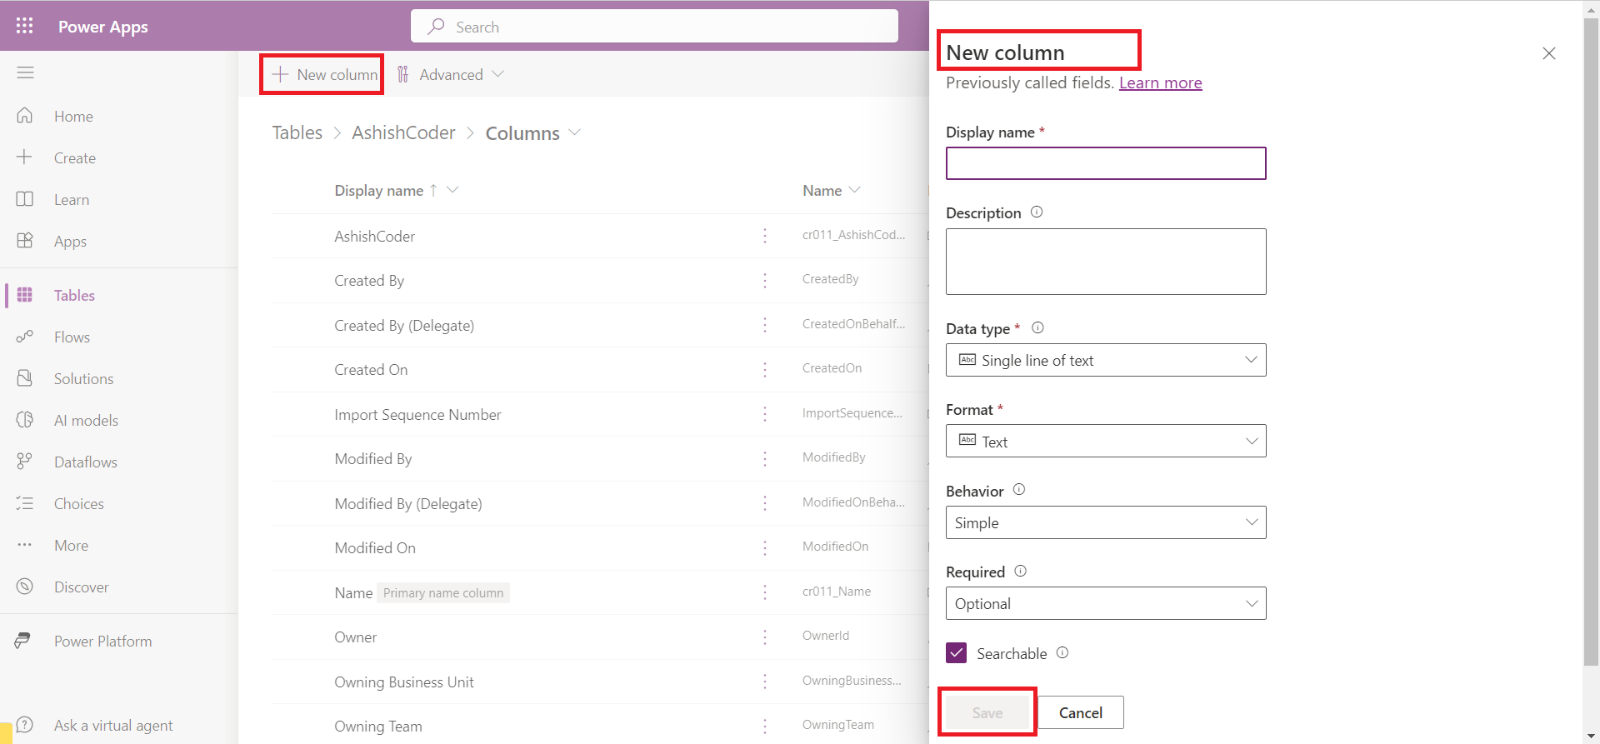Open the Discover compass icon
This screenshot has width=1600, height=744.
pyautogui.click(x=25, y=587)
